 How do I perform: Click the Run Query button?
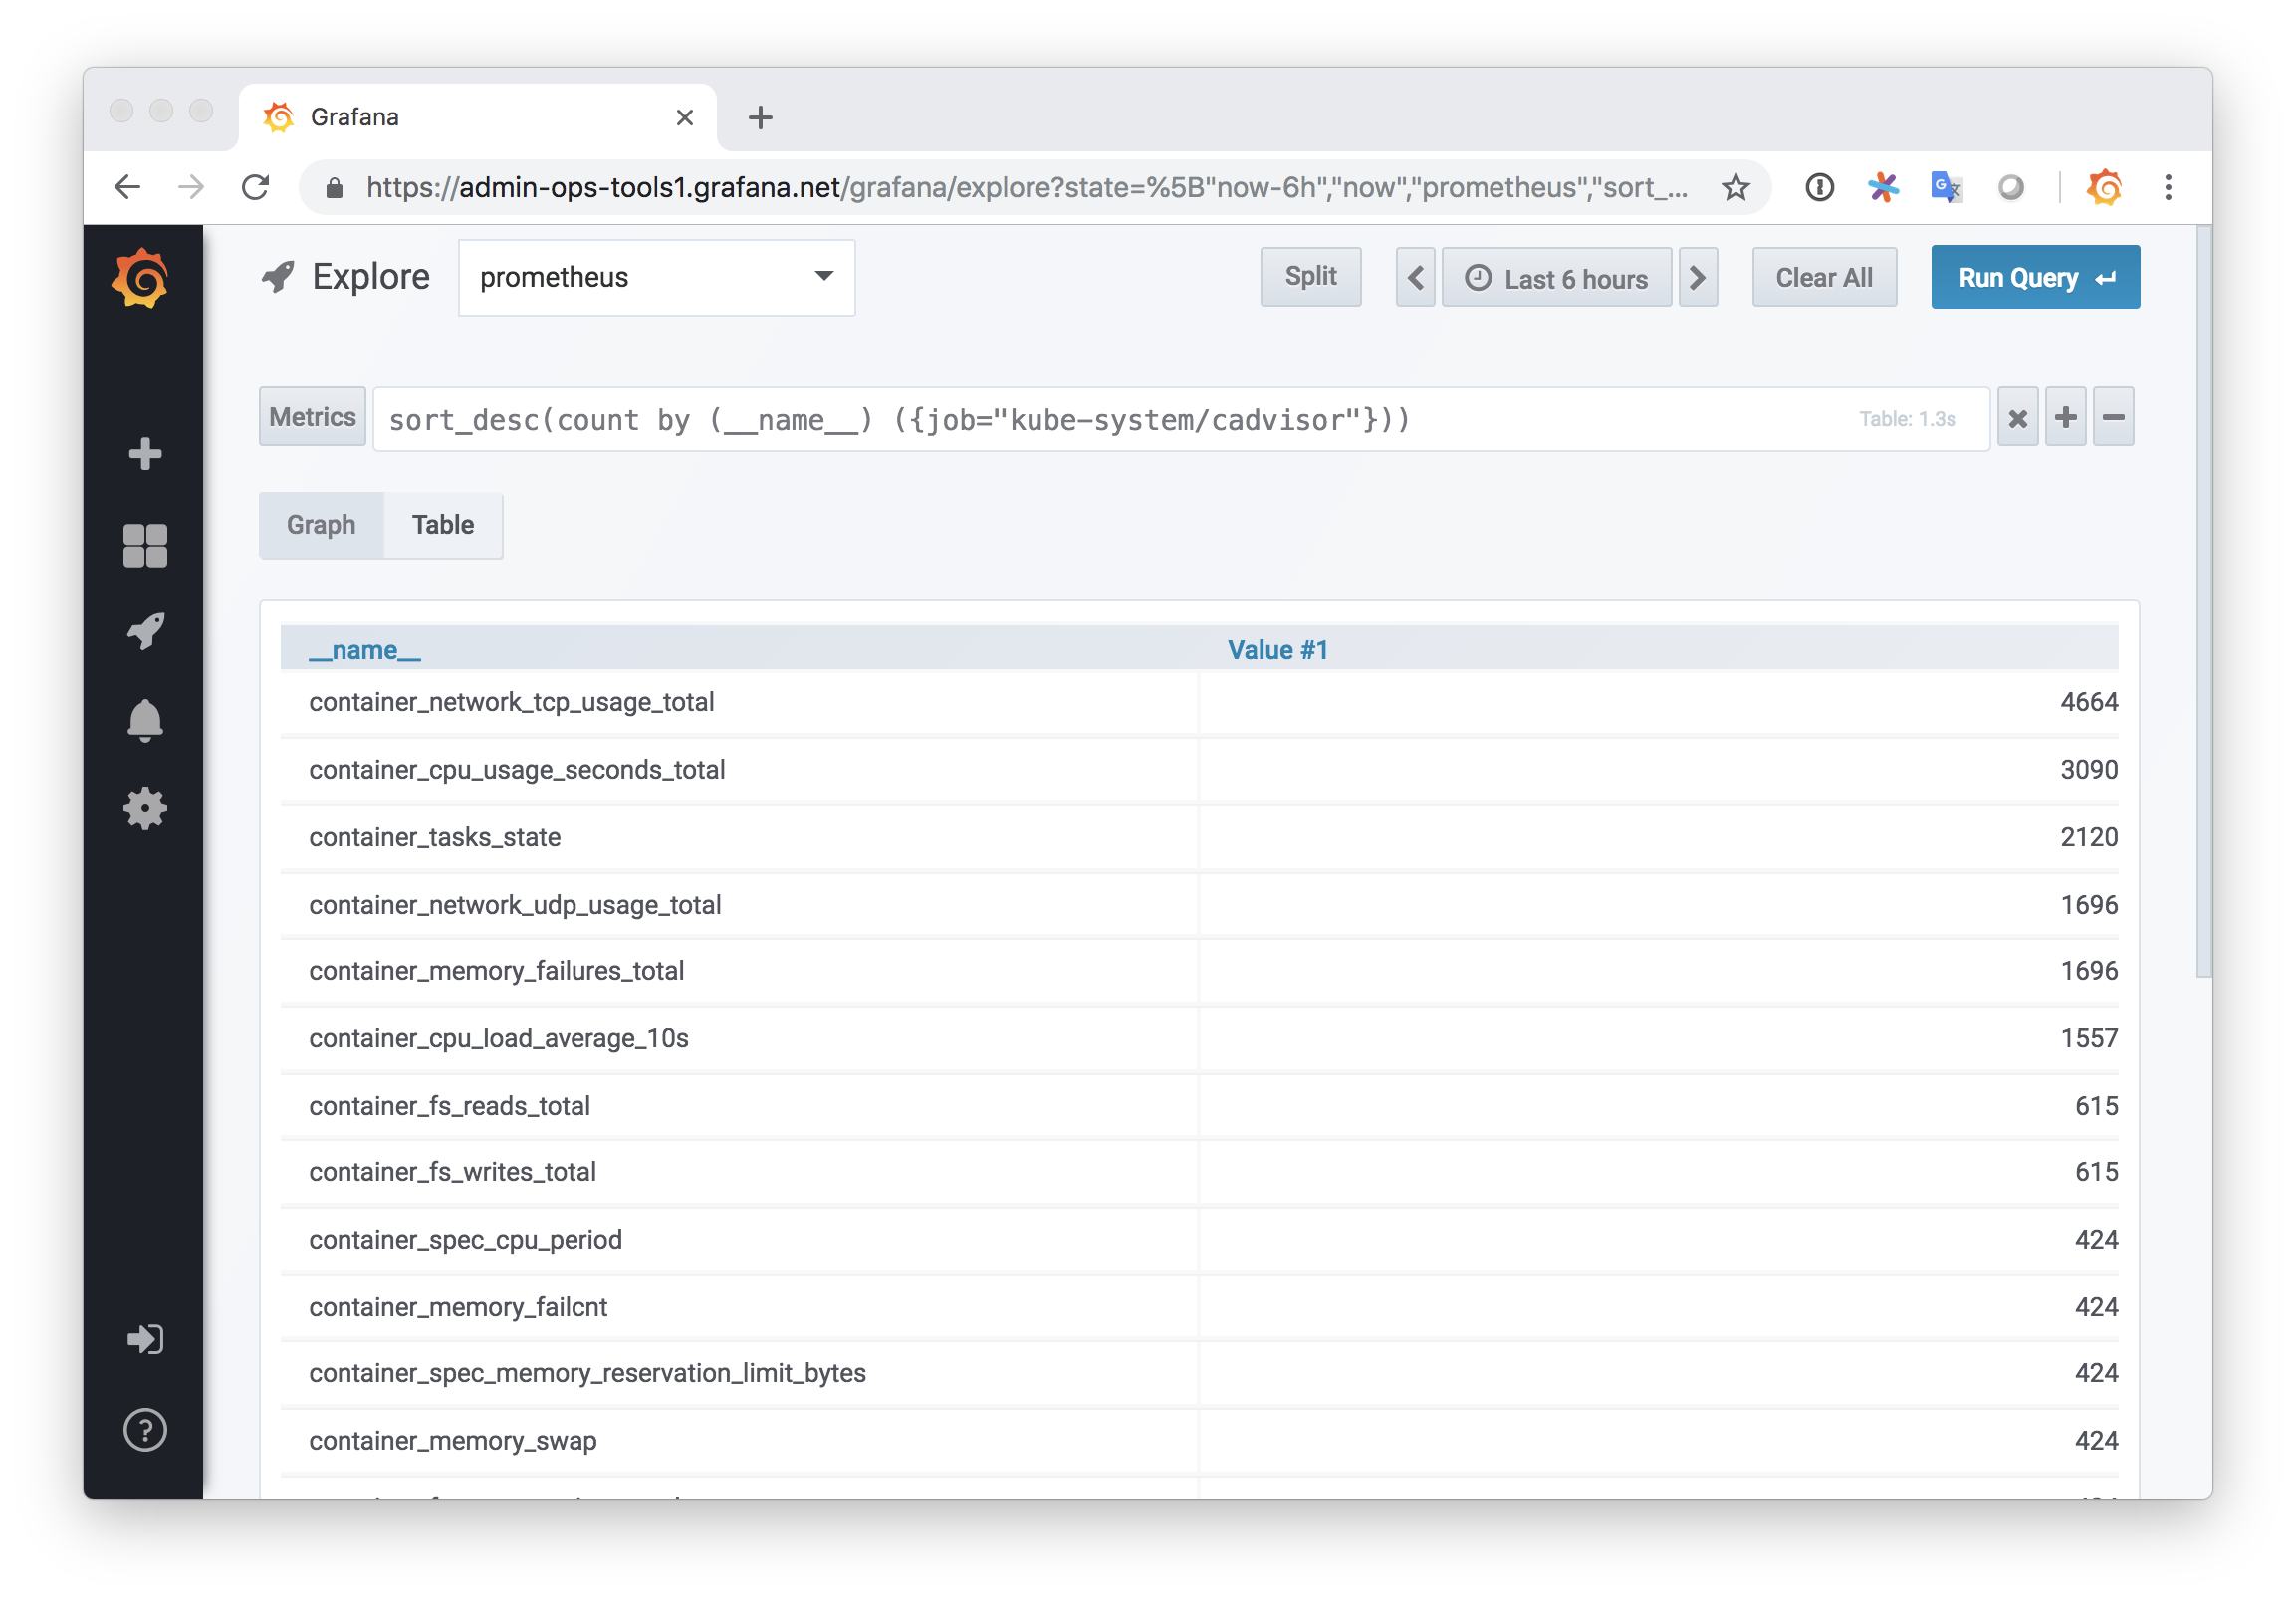pos(2035,277)
